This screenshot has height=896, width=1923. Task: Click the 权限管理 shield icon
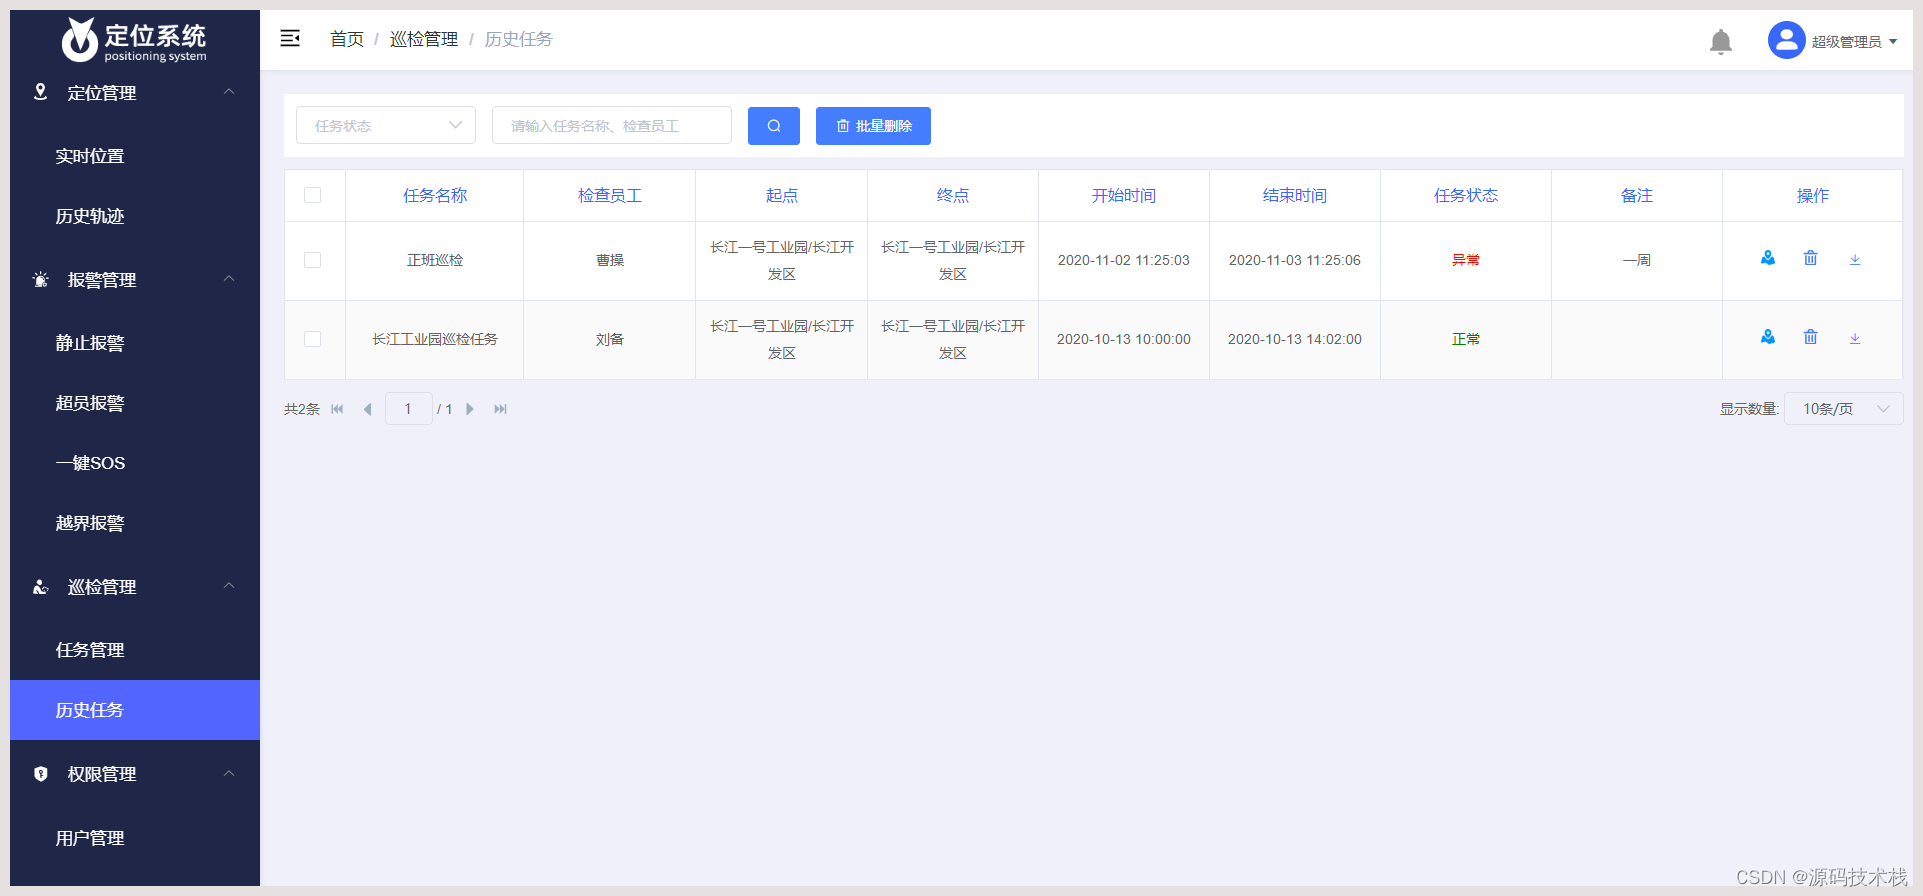pos(40,774)
